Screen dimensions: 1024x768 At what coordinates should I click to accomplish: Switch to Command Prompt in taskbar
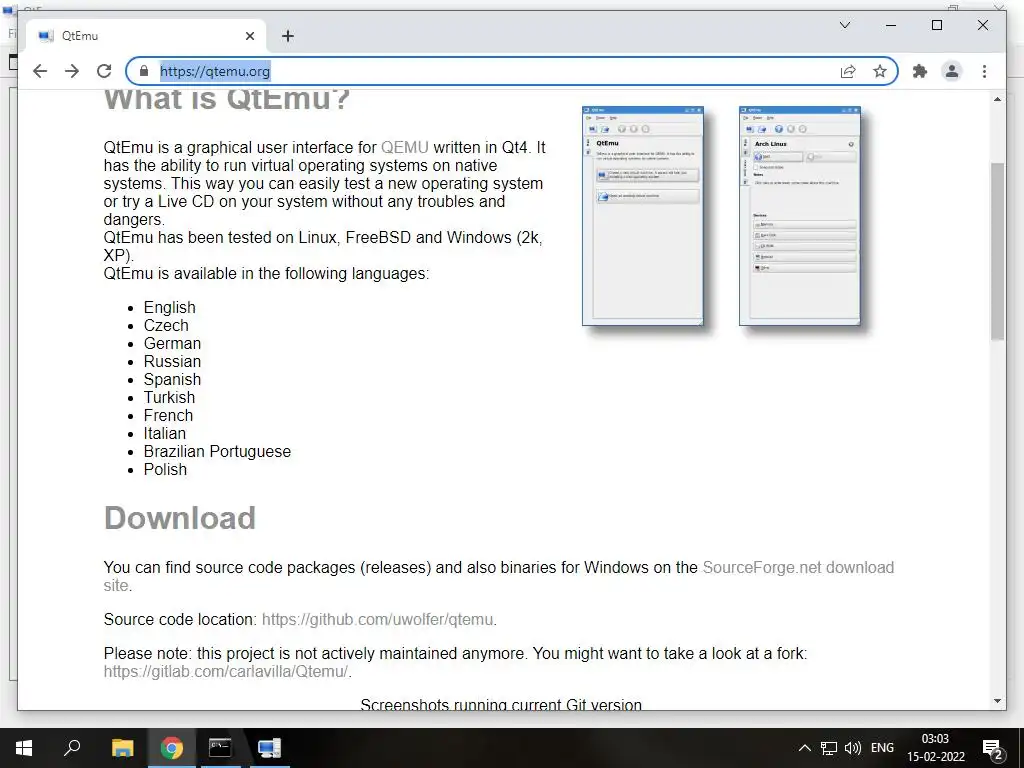click(x=220, y=748)
